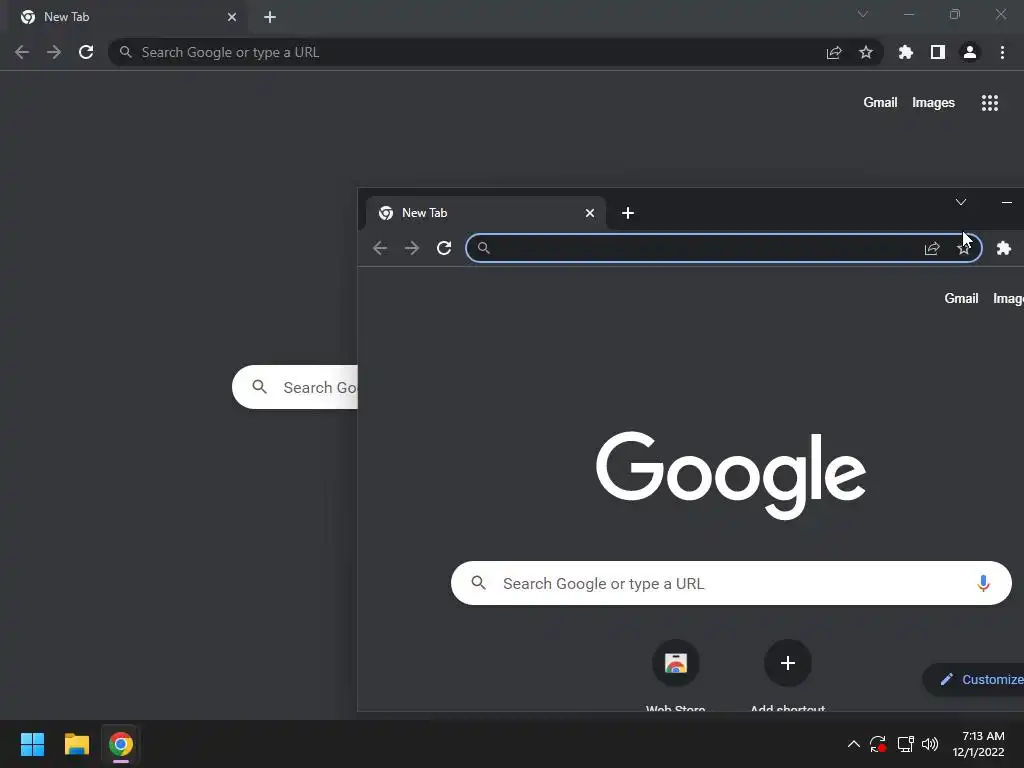The height and width of the screenshot is (768, 1024).
Task: Open profile avatar in back window
Action: [970, 52]
